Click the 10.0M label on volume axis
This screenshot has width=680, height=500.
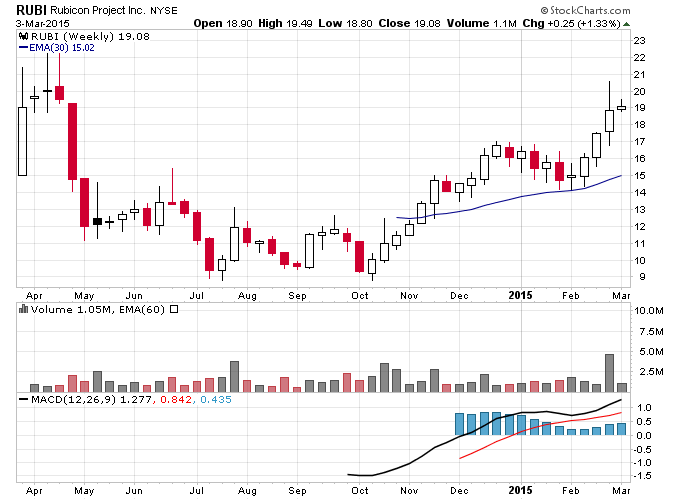[649, 310]
